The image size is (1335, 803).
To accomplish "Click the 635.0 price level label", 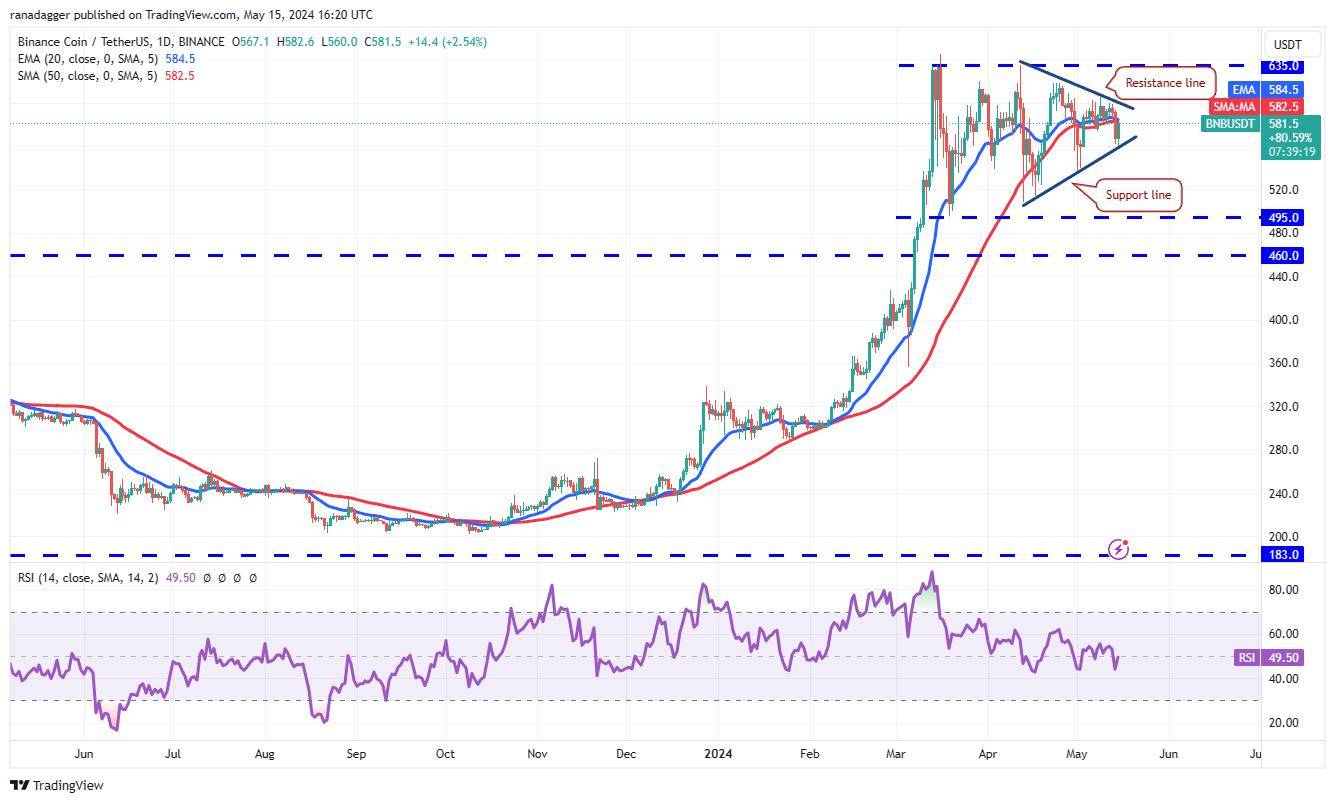I will point(1285,66).
